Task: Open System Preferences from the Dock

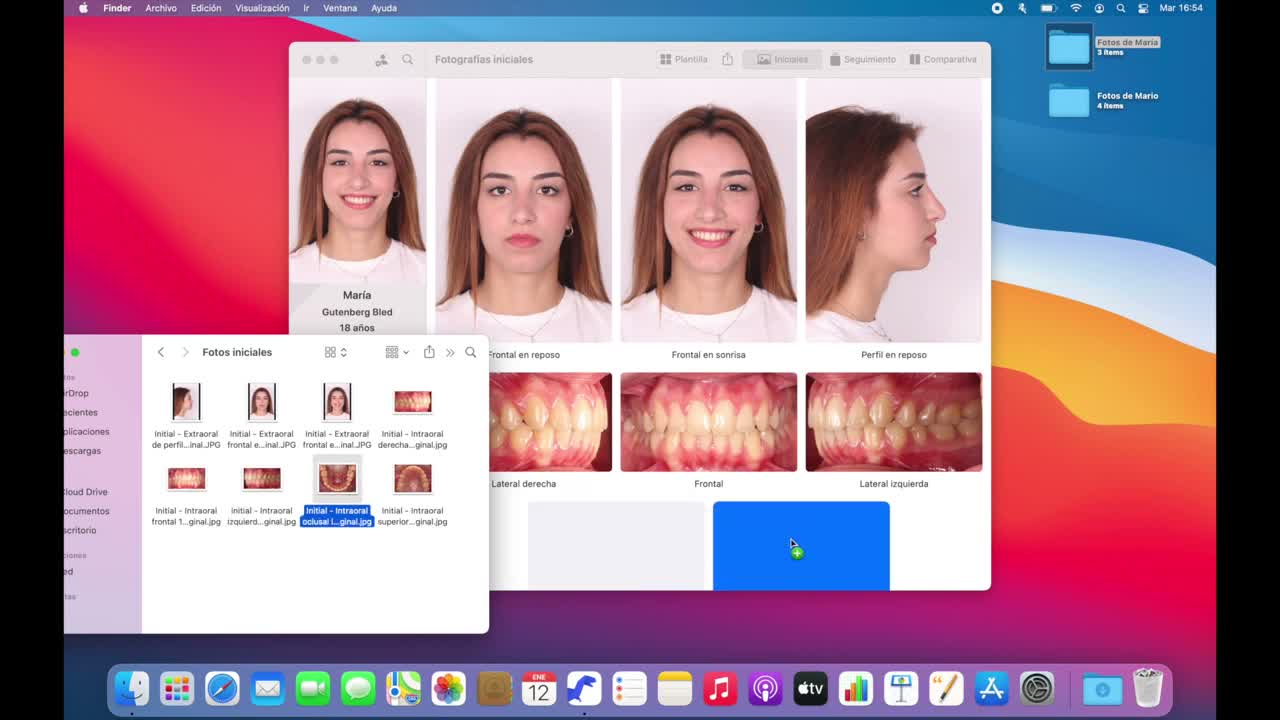Action: [1037, 688]
